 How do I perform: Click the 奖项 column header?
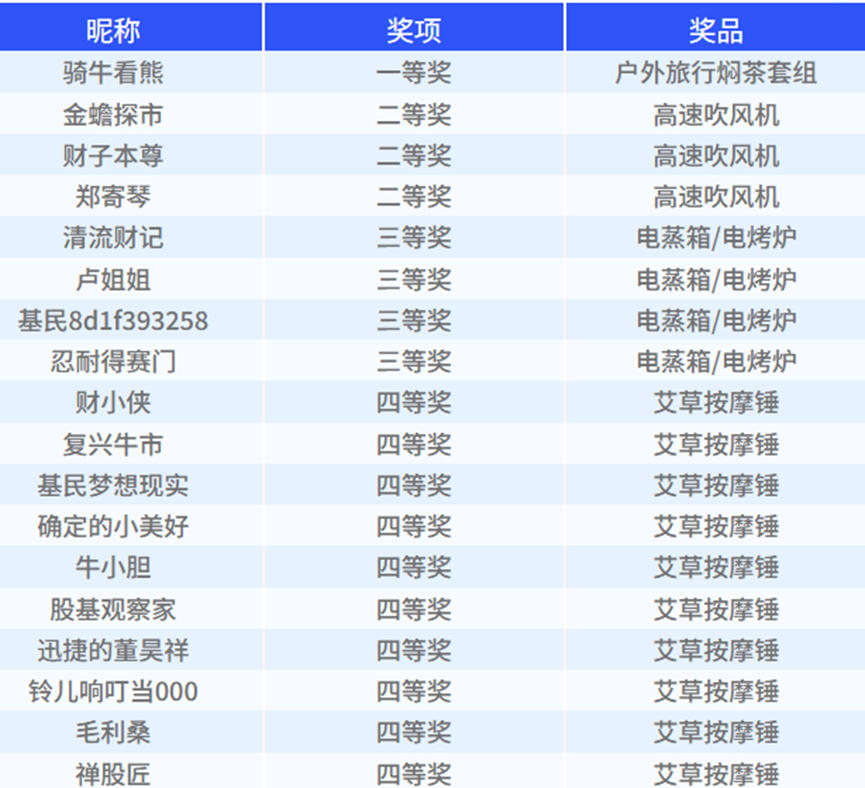coord(414,30)
